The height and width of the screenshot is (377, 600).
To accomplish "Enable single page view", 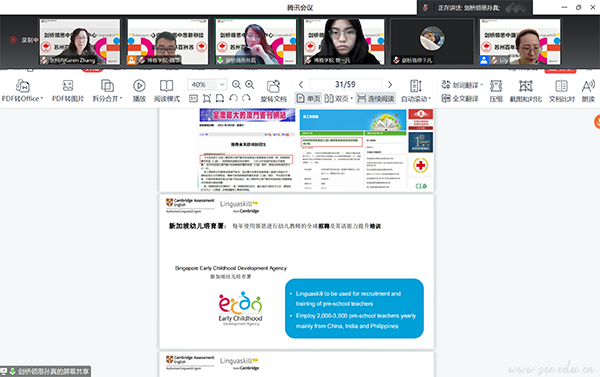I will (308, 99).
